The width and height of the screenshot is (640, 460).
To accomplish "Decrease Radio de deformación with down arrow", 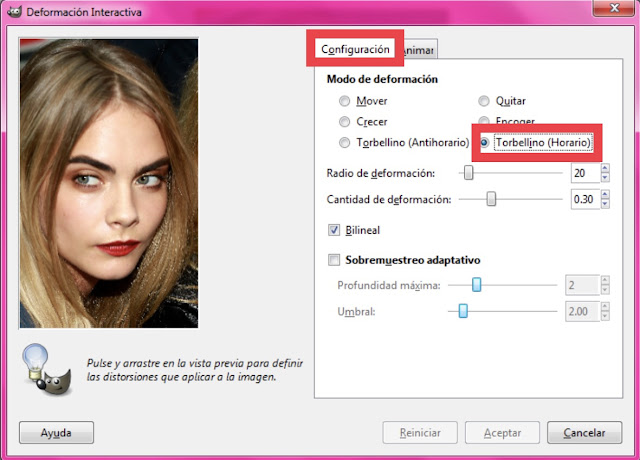I will pos(605,178).
